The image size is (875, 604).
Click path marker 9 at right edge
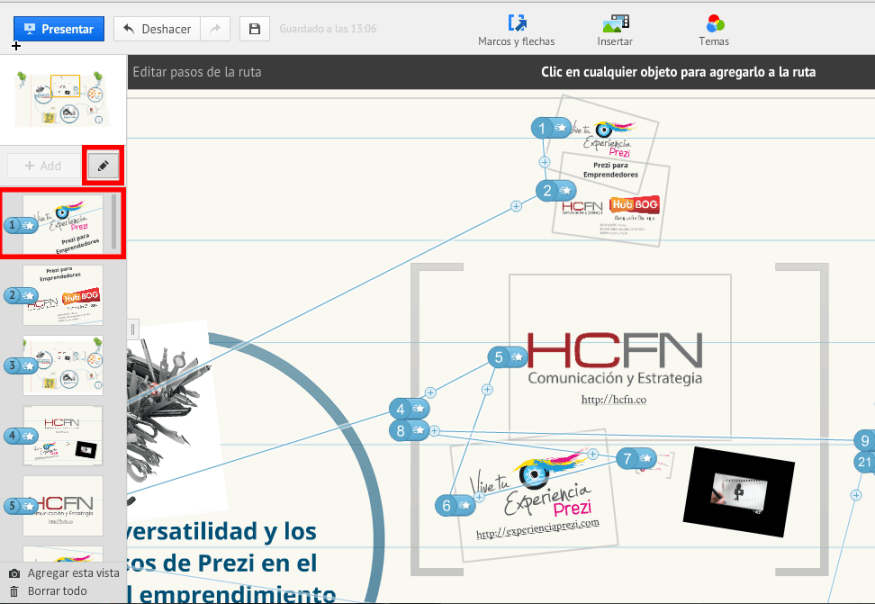tap(864, 440)
